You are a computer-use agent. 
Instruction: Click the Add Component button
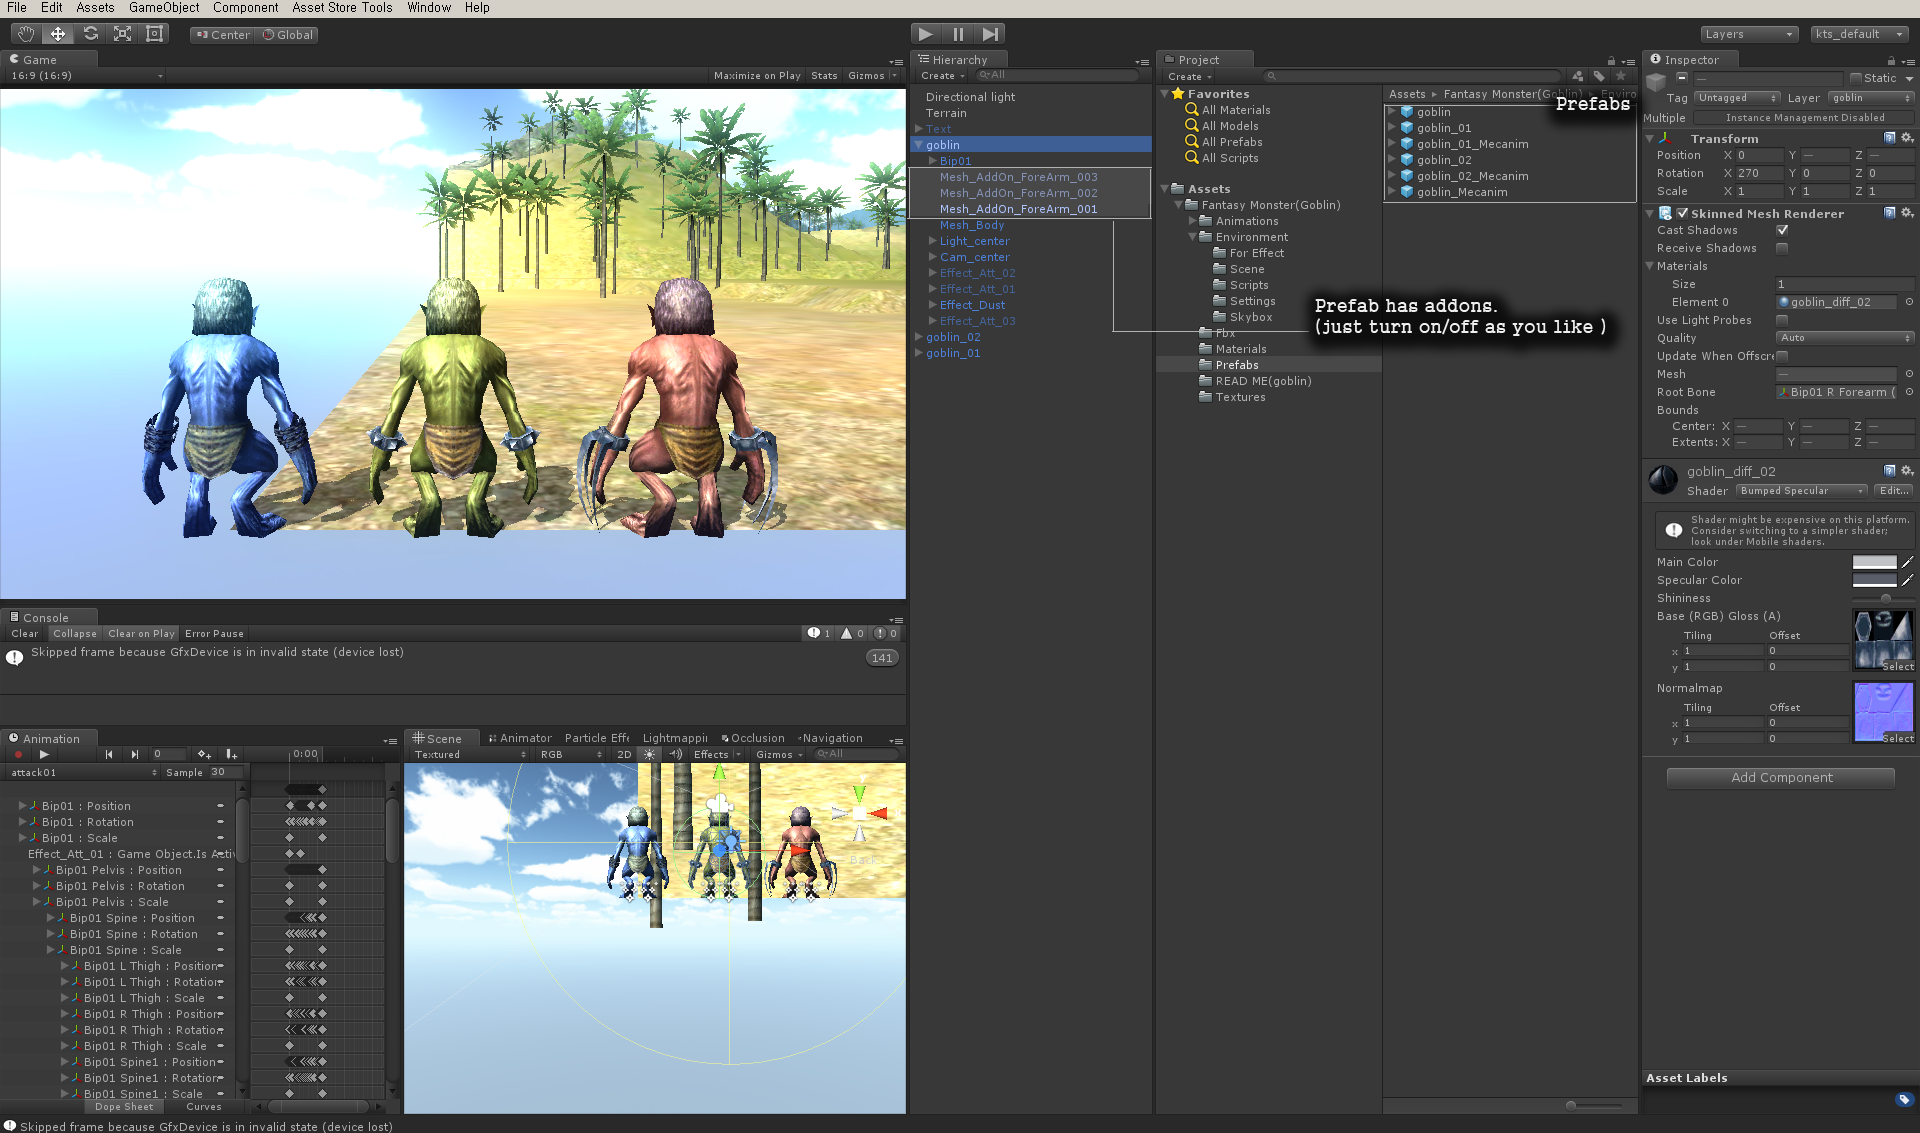pos(1781,778)
